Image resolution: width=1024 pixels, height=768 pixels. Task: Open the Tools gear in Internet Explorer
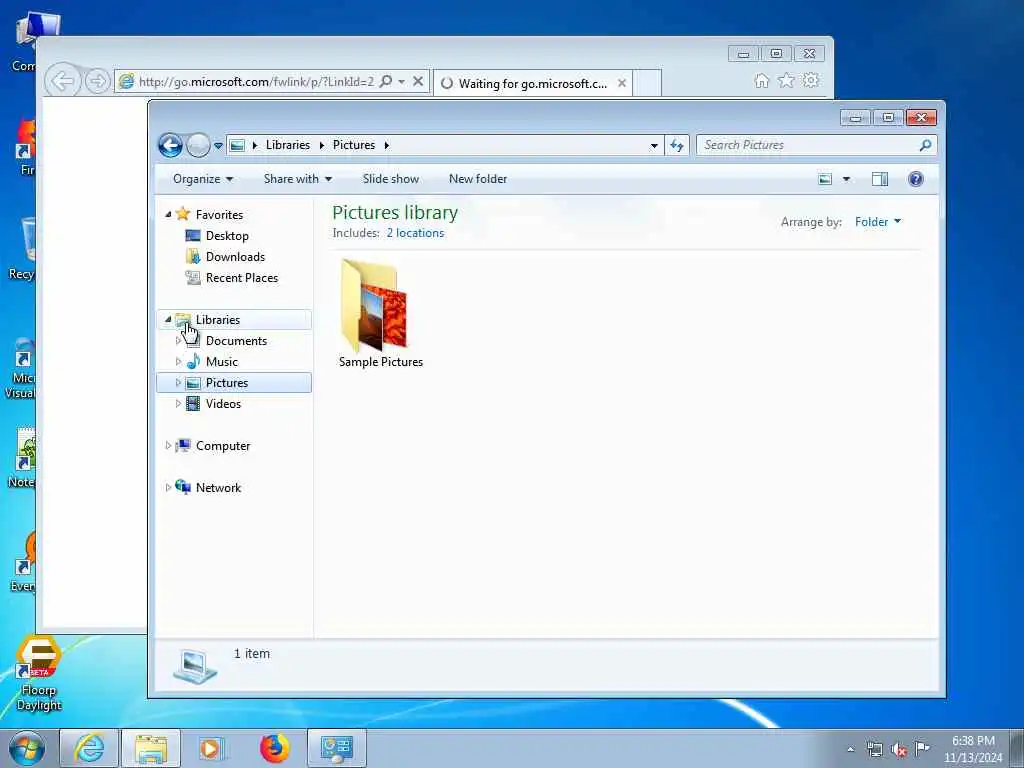810,80
